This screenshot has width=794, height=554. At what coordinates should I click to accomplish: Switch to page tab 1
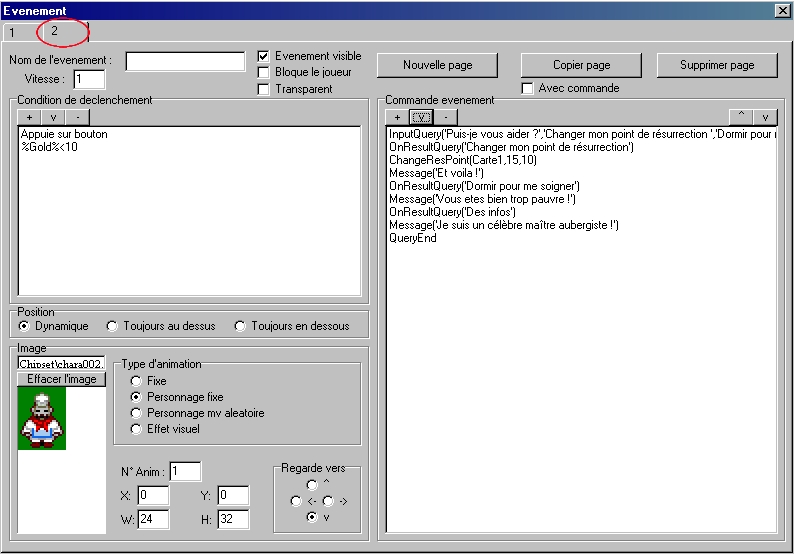[13, 32]
